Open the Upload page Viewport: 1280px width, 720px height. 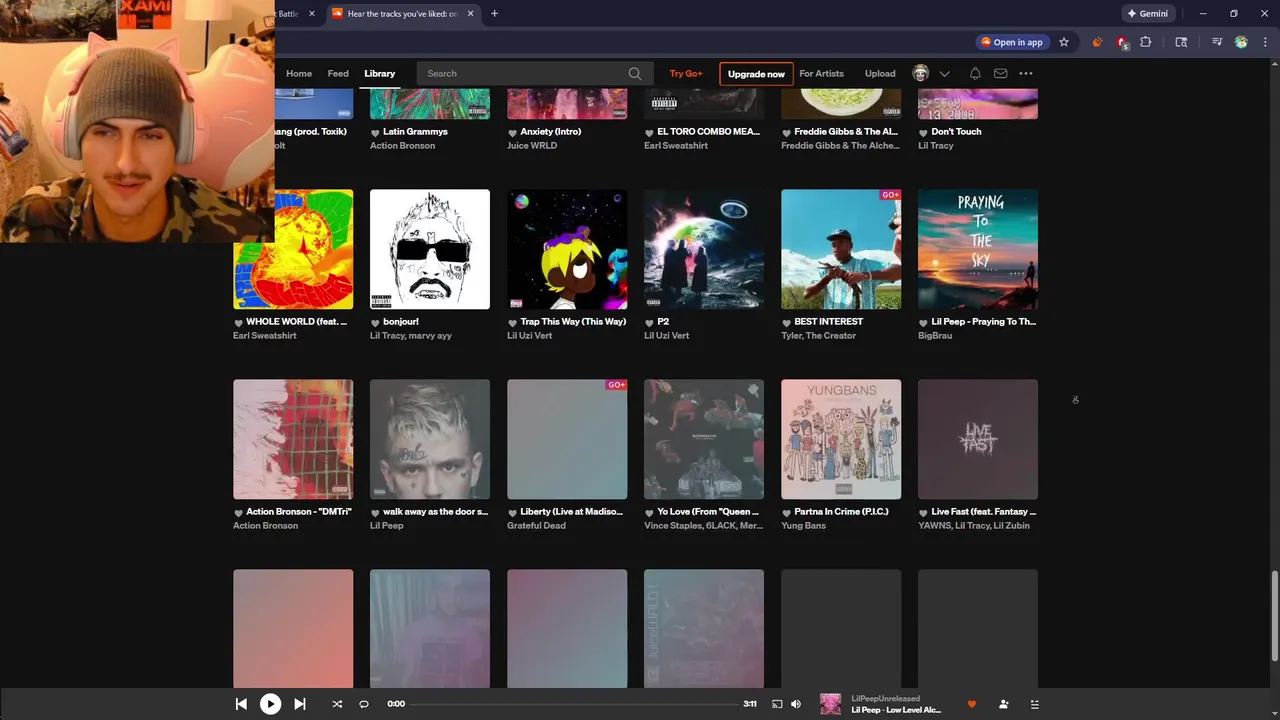tap(880, 73)
